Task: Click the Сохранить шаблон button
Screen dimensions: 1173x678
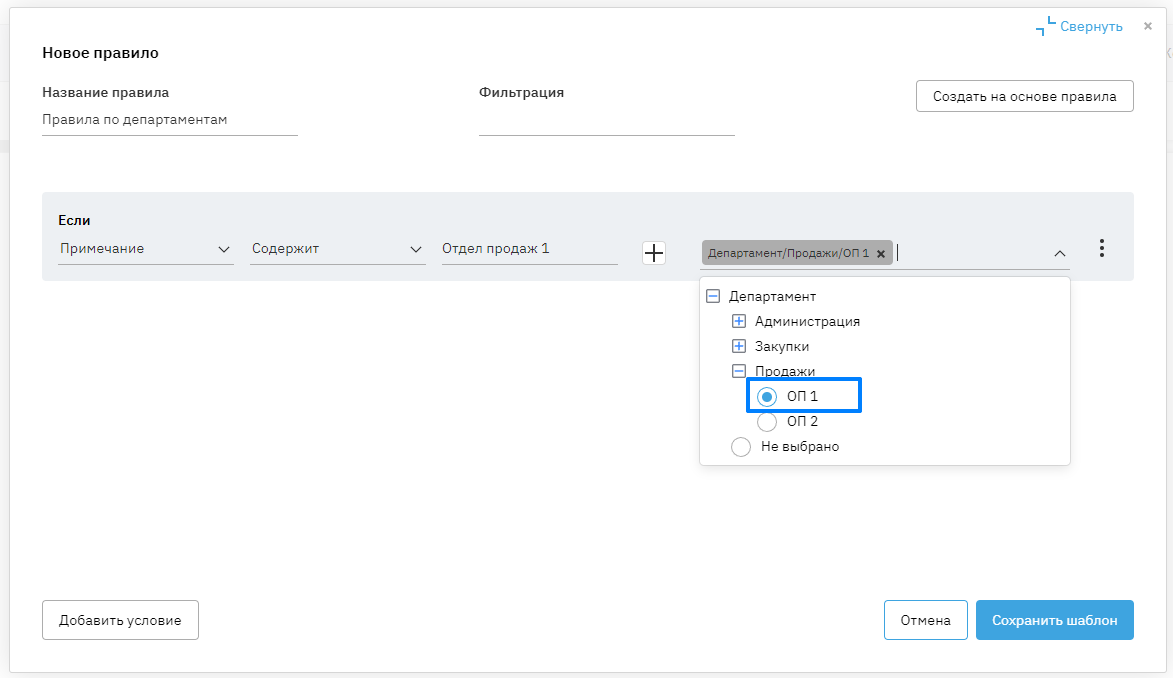Action: pos(1054,620)
